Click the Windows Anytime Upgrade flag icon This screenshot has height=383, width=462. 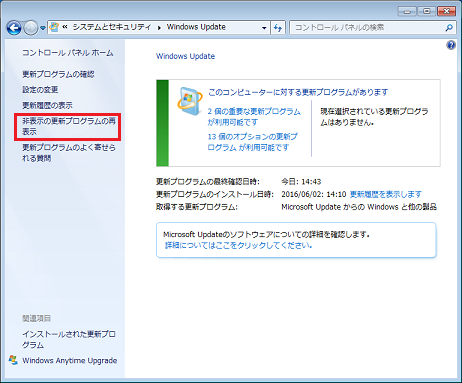13,360
